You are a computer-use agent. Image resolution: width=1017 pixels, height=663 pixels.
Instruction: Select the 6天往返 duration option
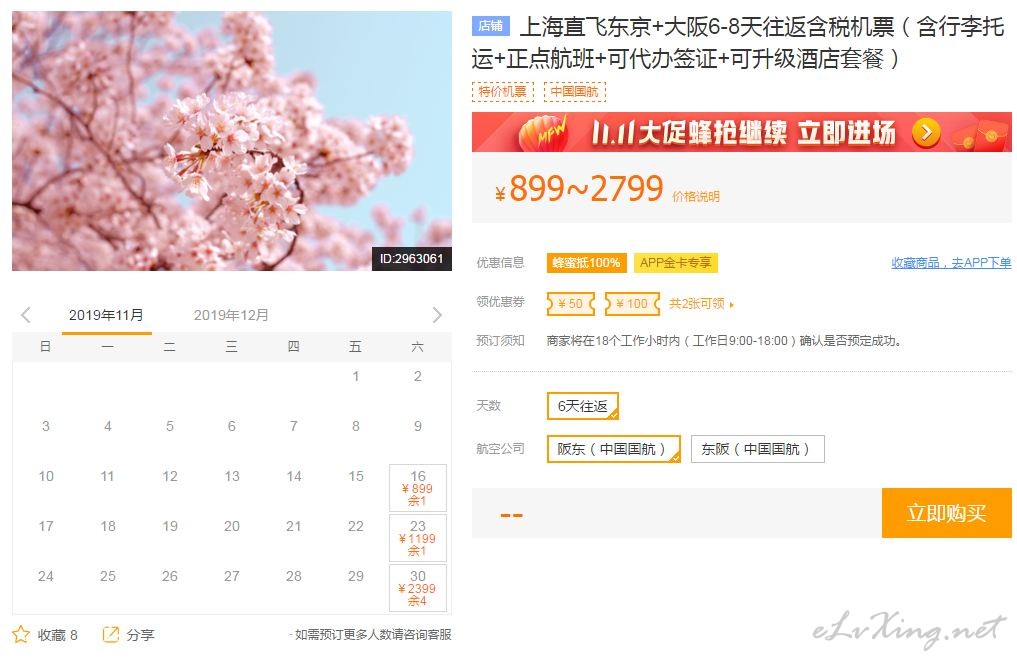pyautogui.click(x=582, y=406)
